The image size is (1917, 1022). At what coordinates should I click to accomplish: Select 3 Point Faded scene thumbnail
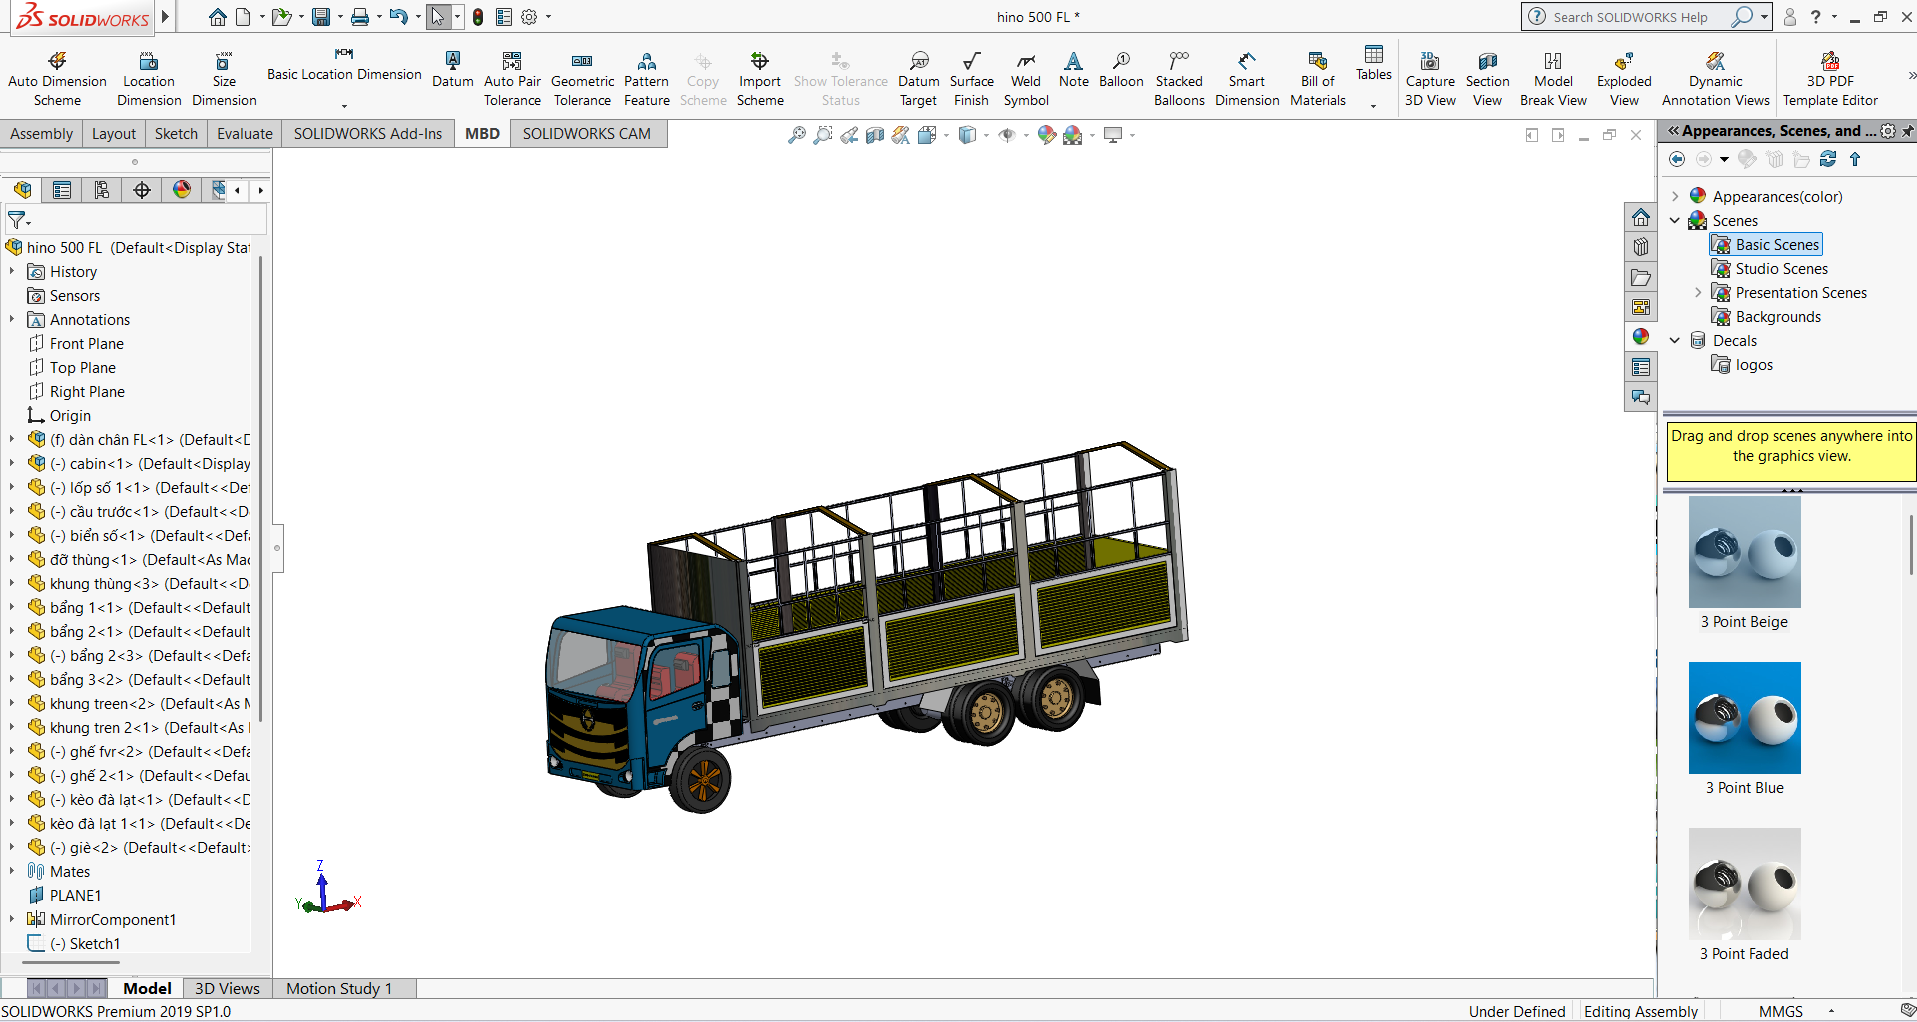(1744, 884)
